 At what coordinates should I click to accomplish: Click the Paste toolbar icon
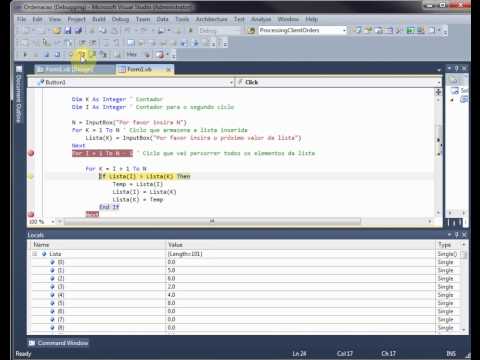click(114, 31)
